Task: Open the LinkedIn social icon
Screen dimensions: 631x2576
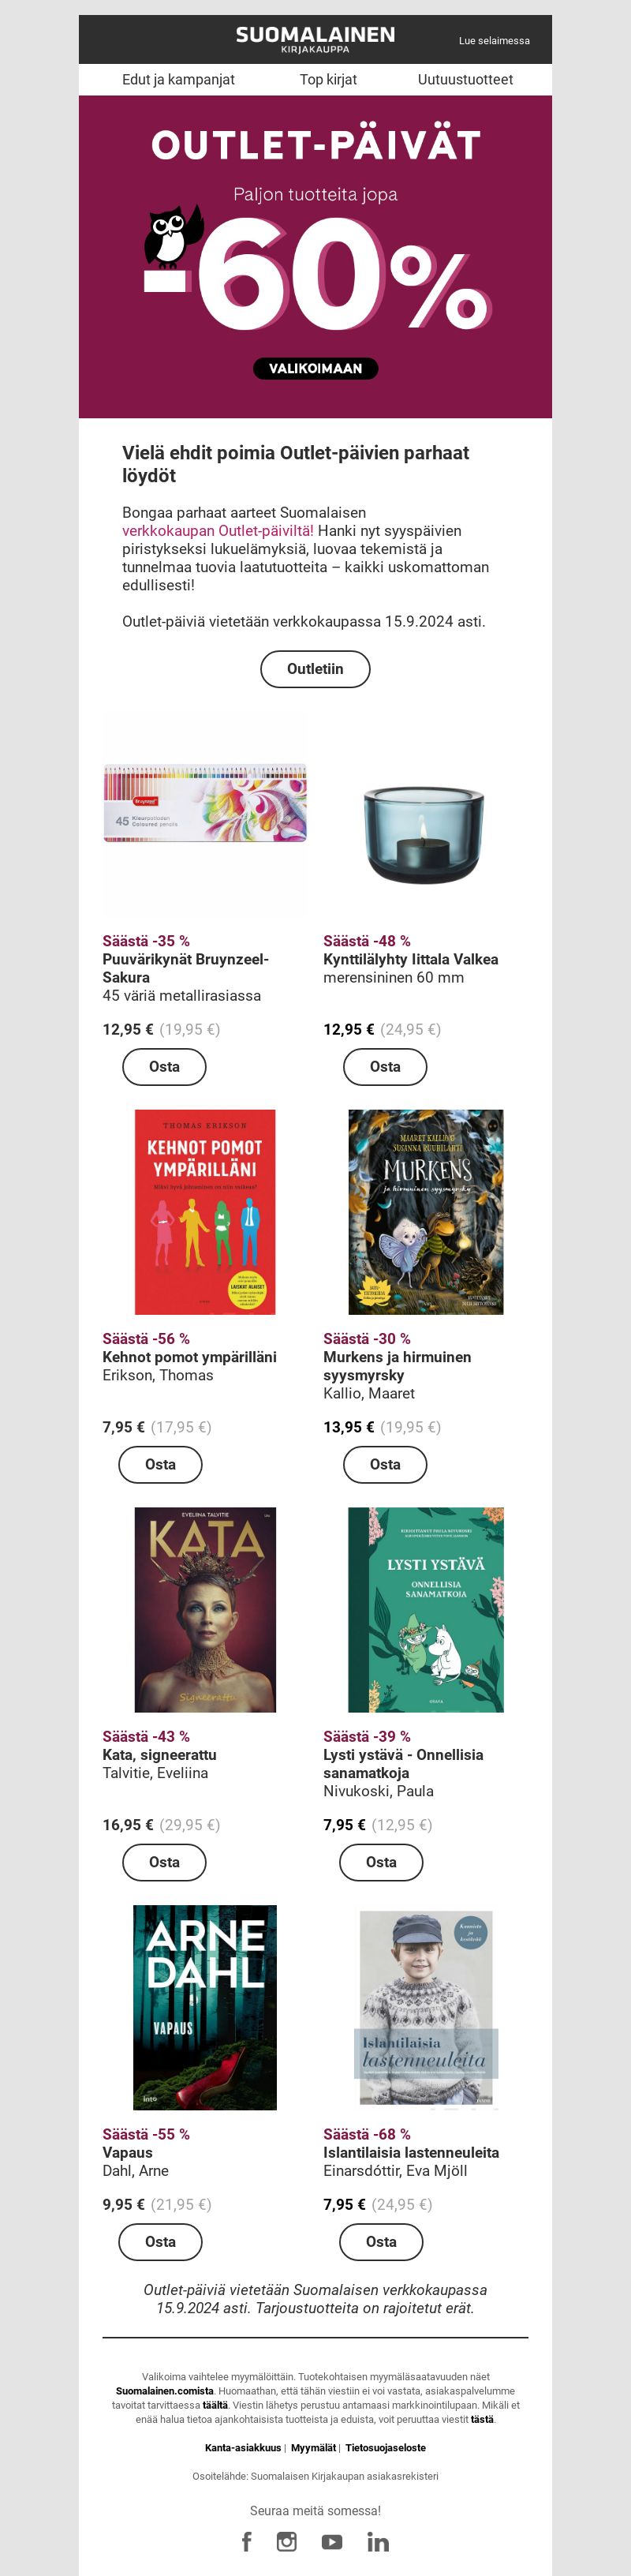Action: [378, 2542]
